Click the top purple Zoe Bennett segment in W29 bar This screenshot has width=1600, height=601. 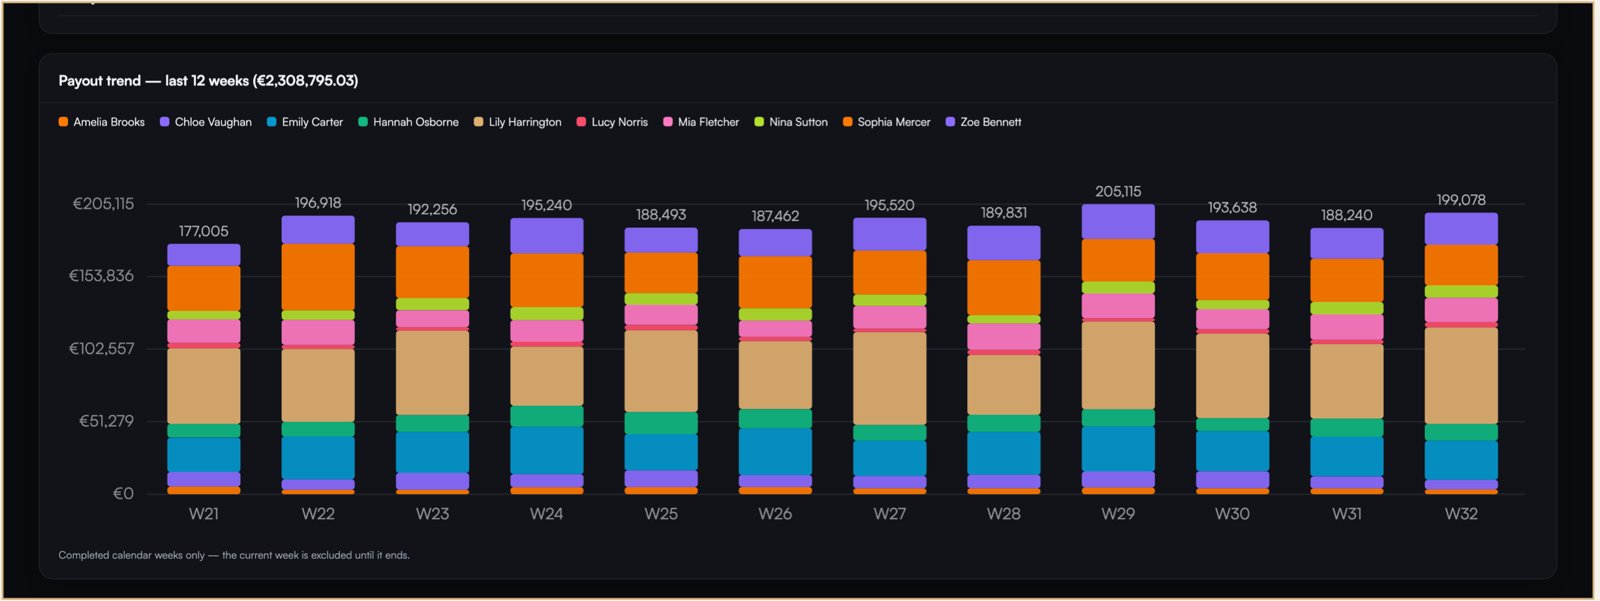click(1118, 222)
